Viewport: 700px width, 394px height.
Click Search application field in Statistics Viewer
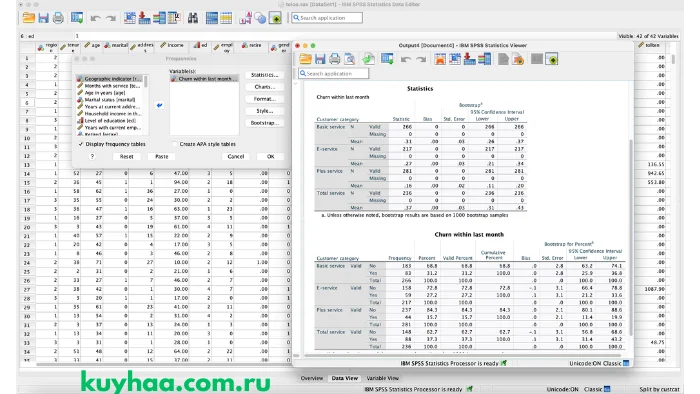tap(333, 73)
